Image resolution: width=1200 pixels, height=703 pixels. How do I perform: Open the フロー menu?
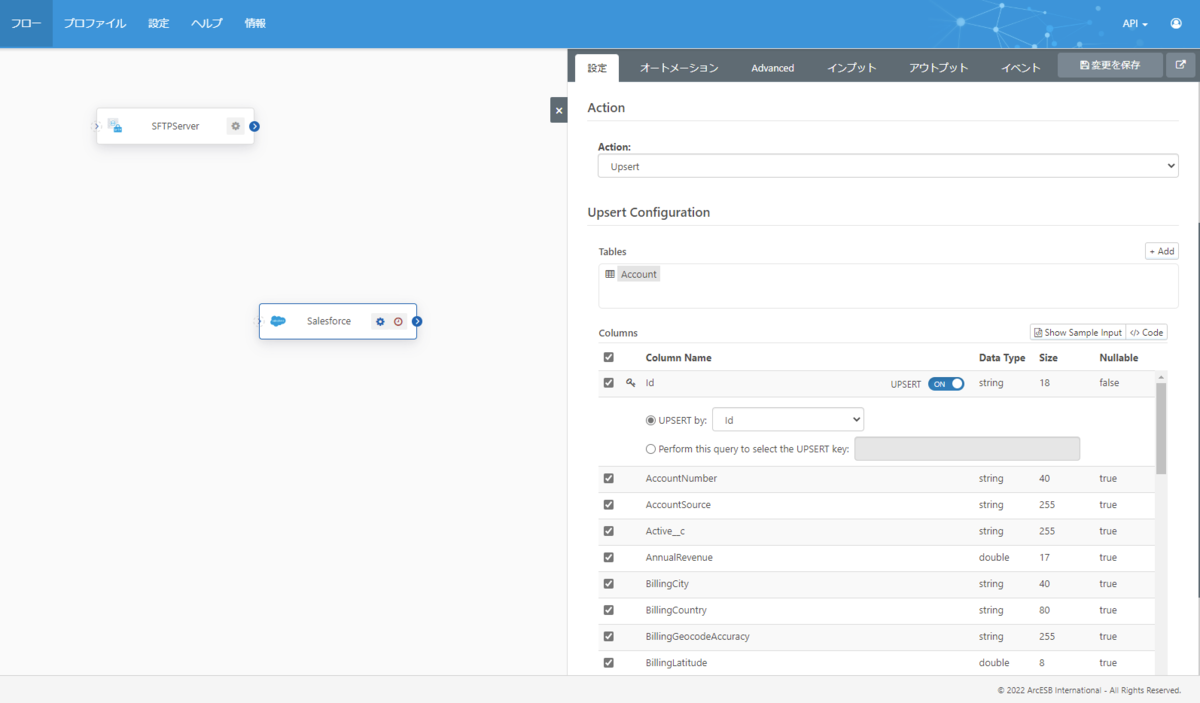(x=26, y=23)
